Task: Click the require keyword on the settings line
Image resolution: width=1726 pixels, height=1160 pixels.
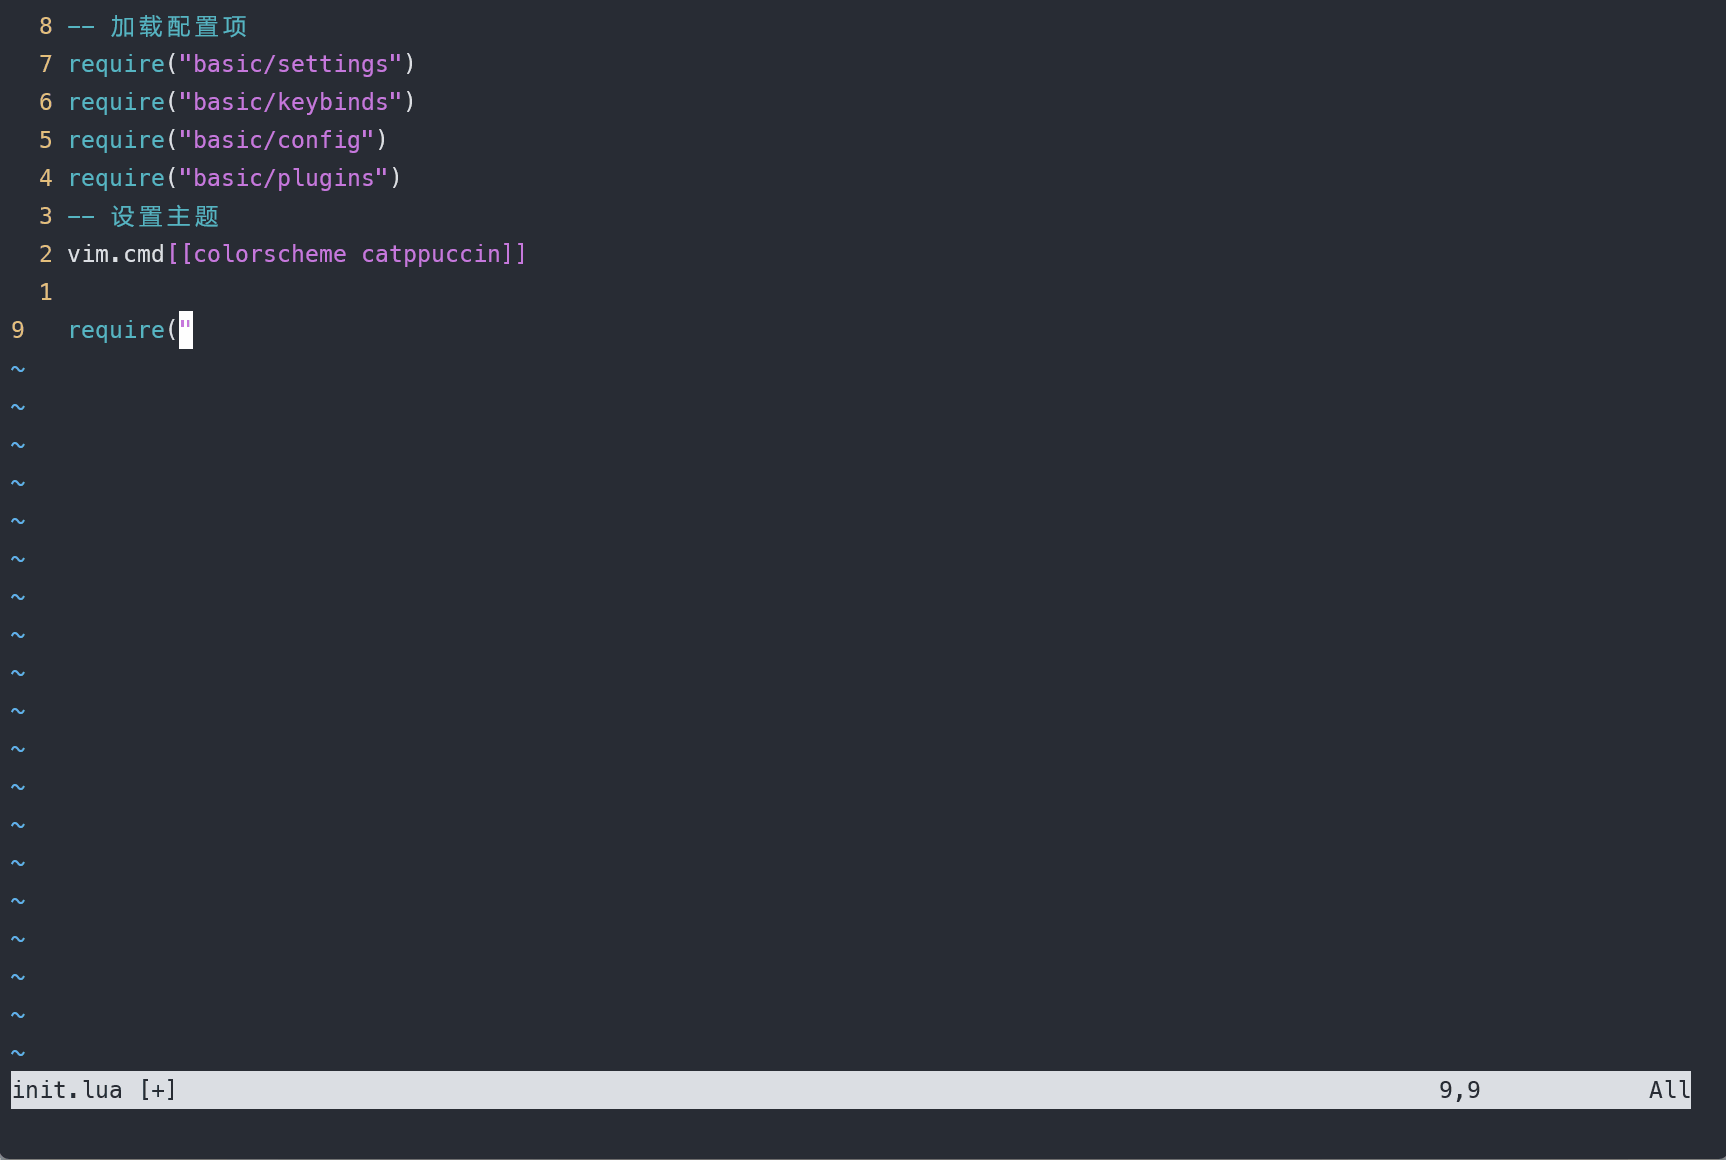Action: [116, 64]
